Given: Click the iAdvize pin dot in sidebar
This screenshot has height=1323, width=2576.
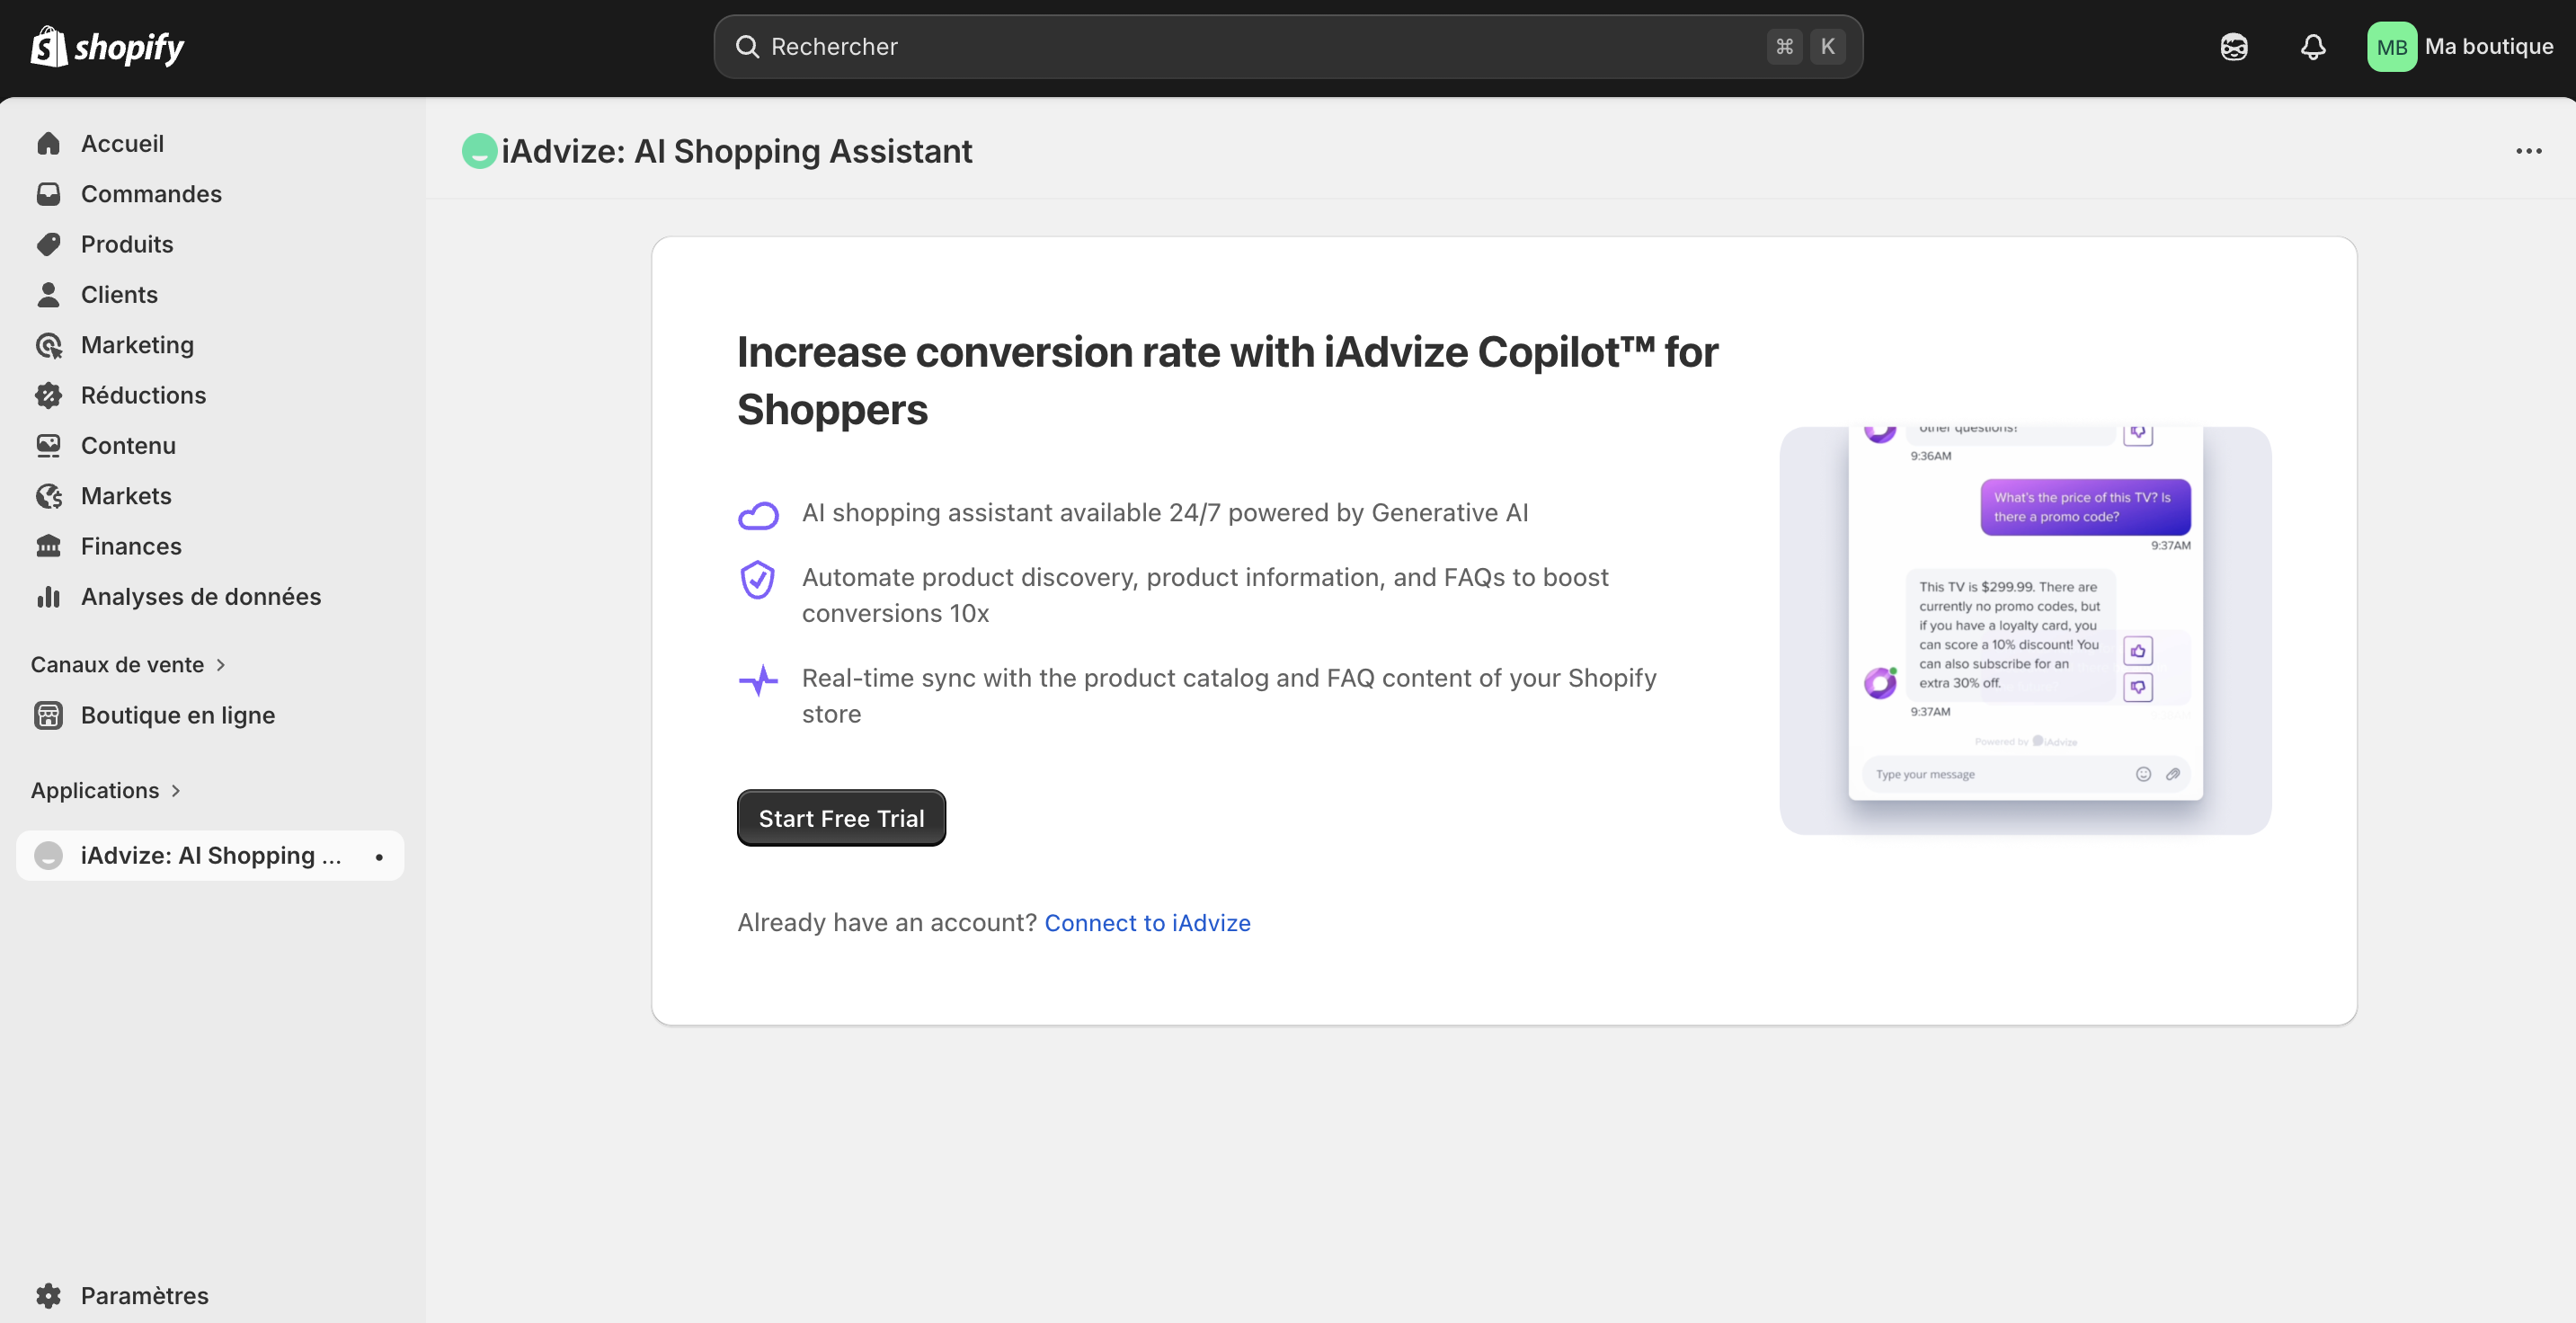Looking at the screenshot, I should (379, 857).
